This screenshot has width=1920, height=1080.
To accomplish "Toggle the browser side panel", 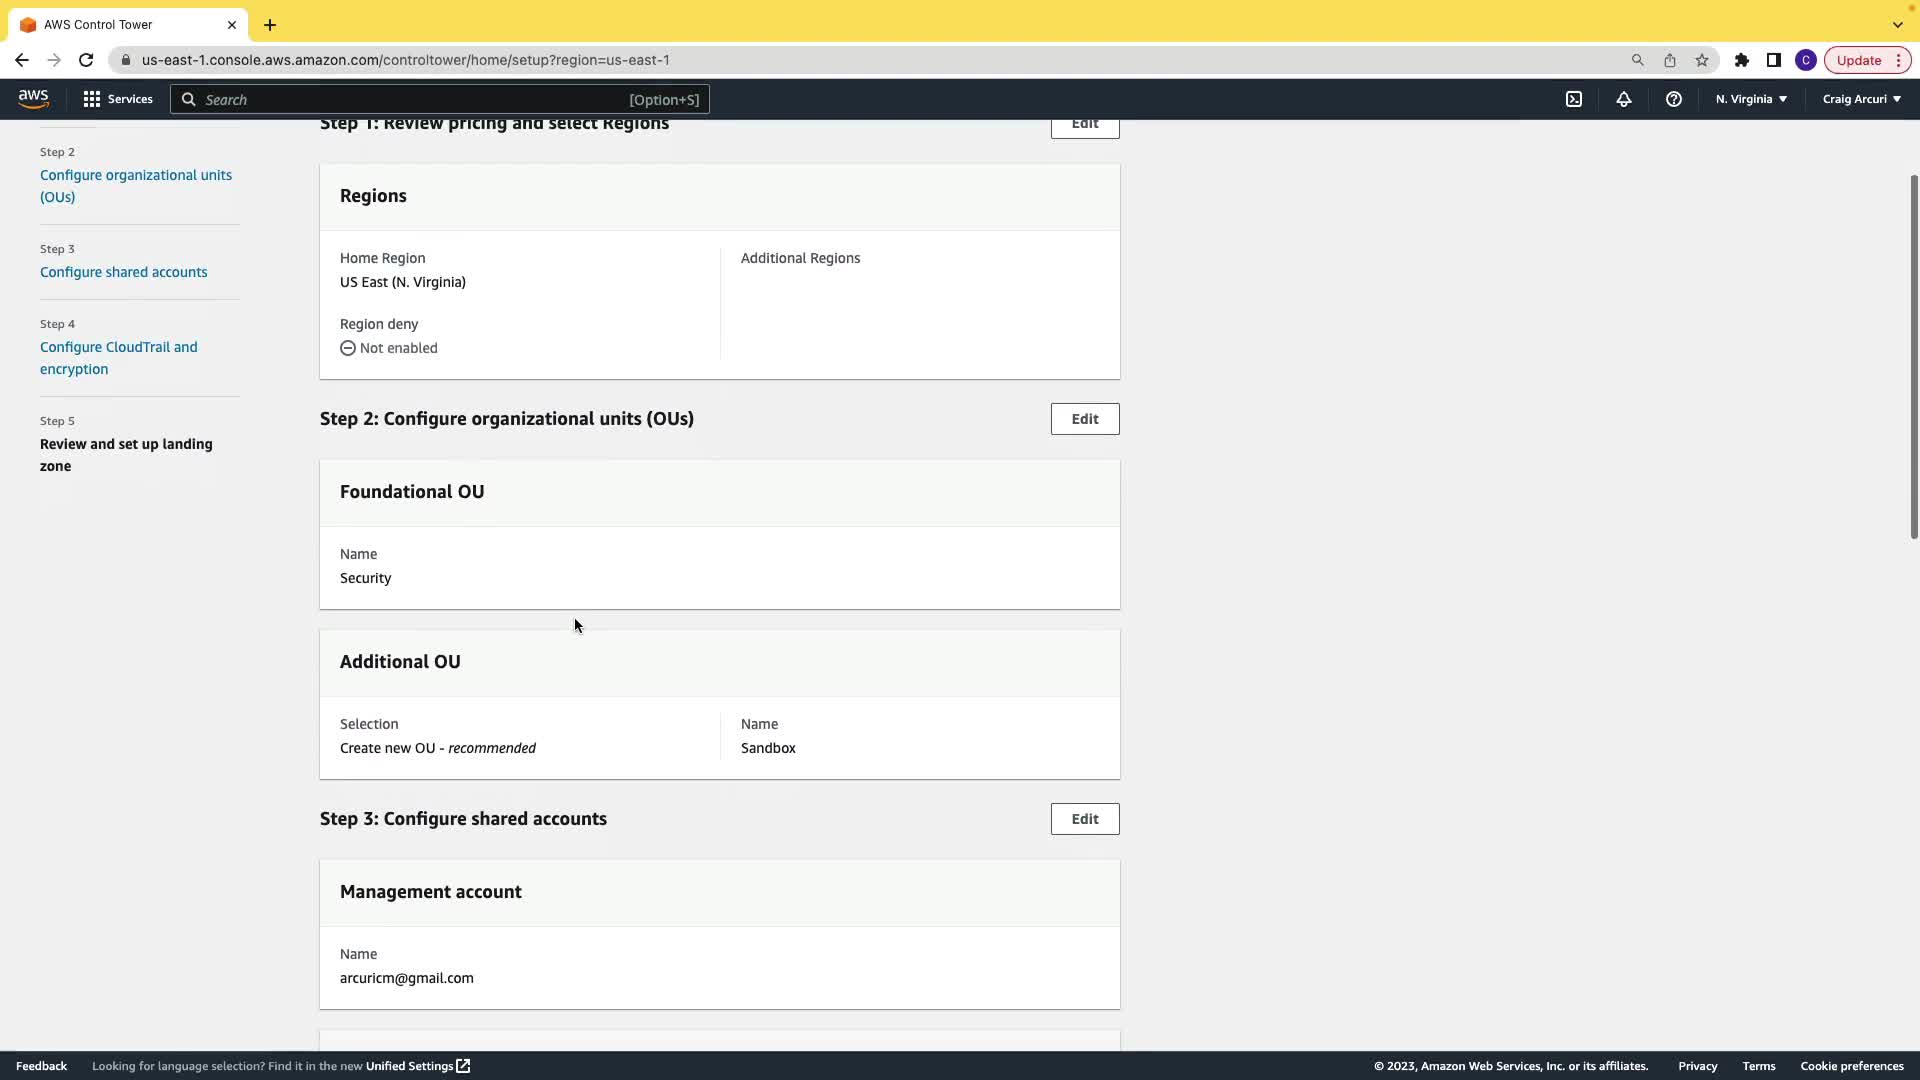I will (1773, 60).
